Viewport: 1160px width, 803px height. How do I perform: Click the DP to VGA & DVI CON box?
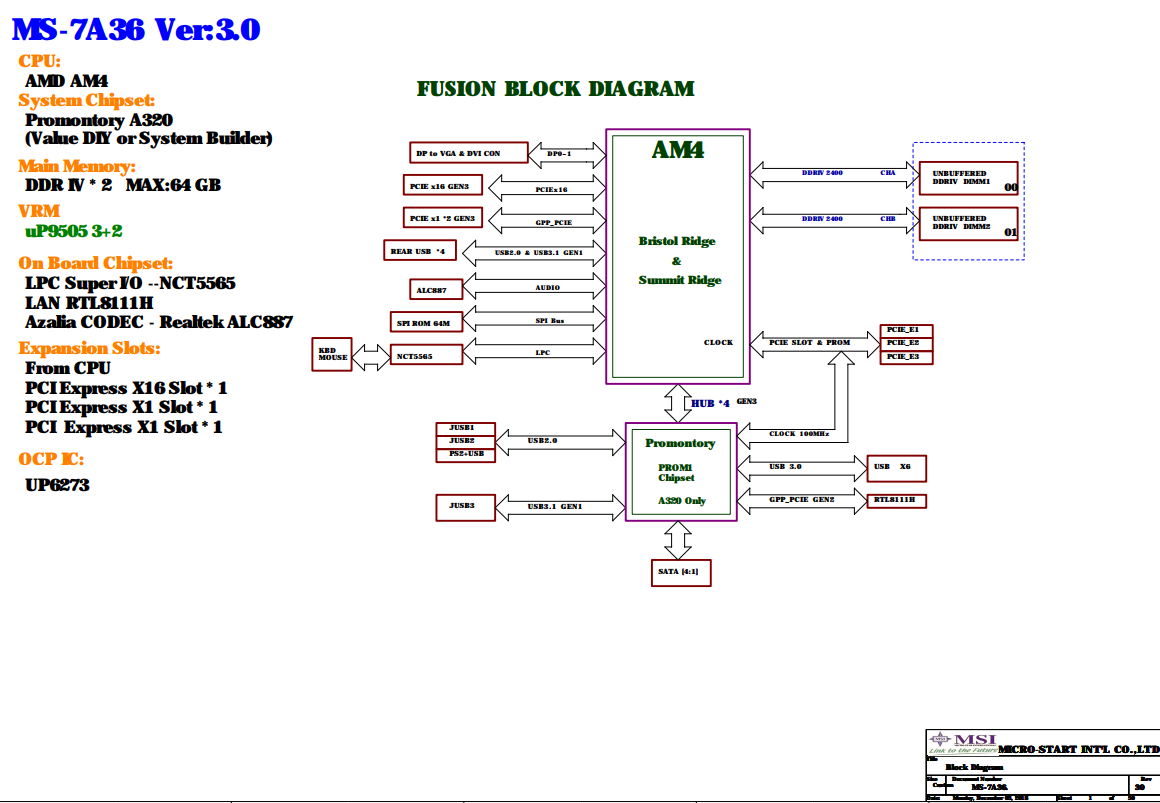[469, 153]
